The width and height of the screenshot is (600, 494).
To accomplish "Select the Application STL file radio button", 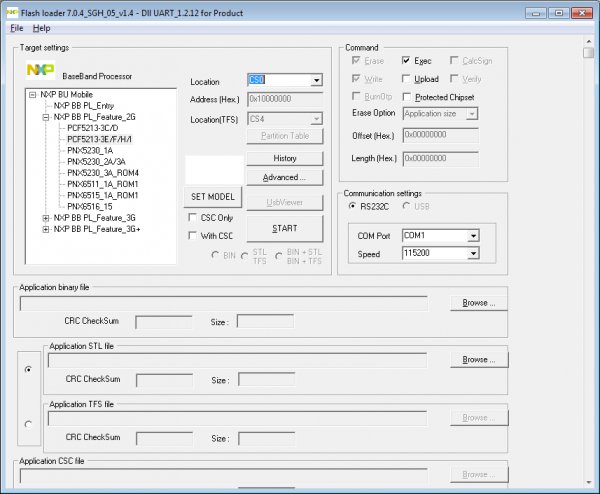I will coord(28,370).
